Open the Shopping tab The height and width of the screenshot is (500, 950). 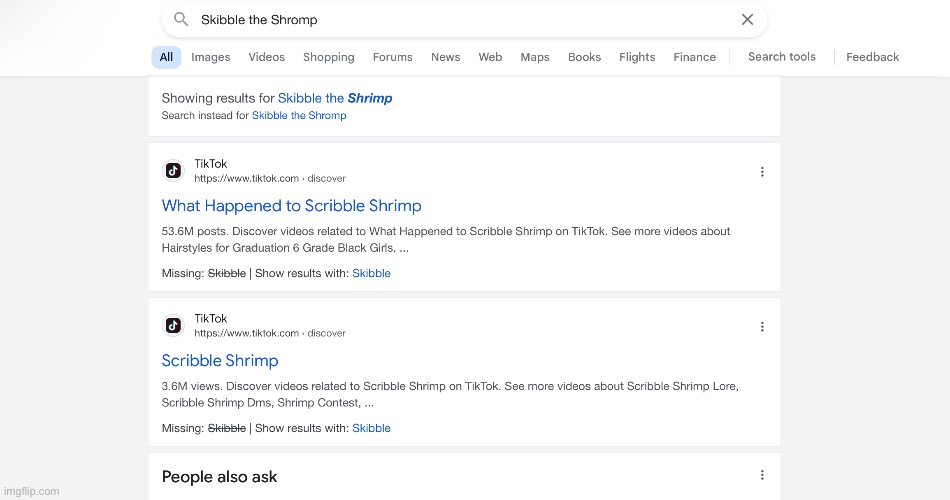pos(328,57)
